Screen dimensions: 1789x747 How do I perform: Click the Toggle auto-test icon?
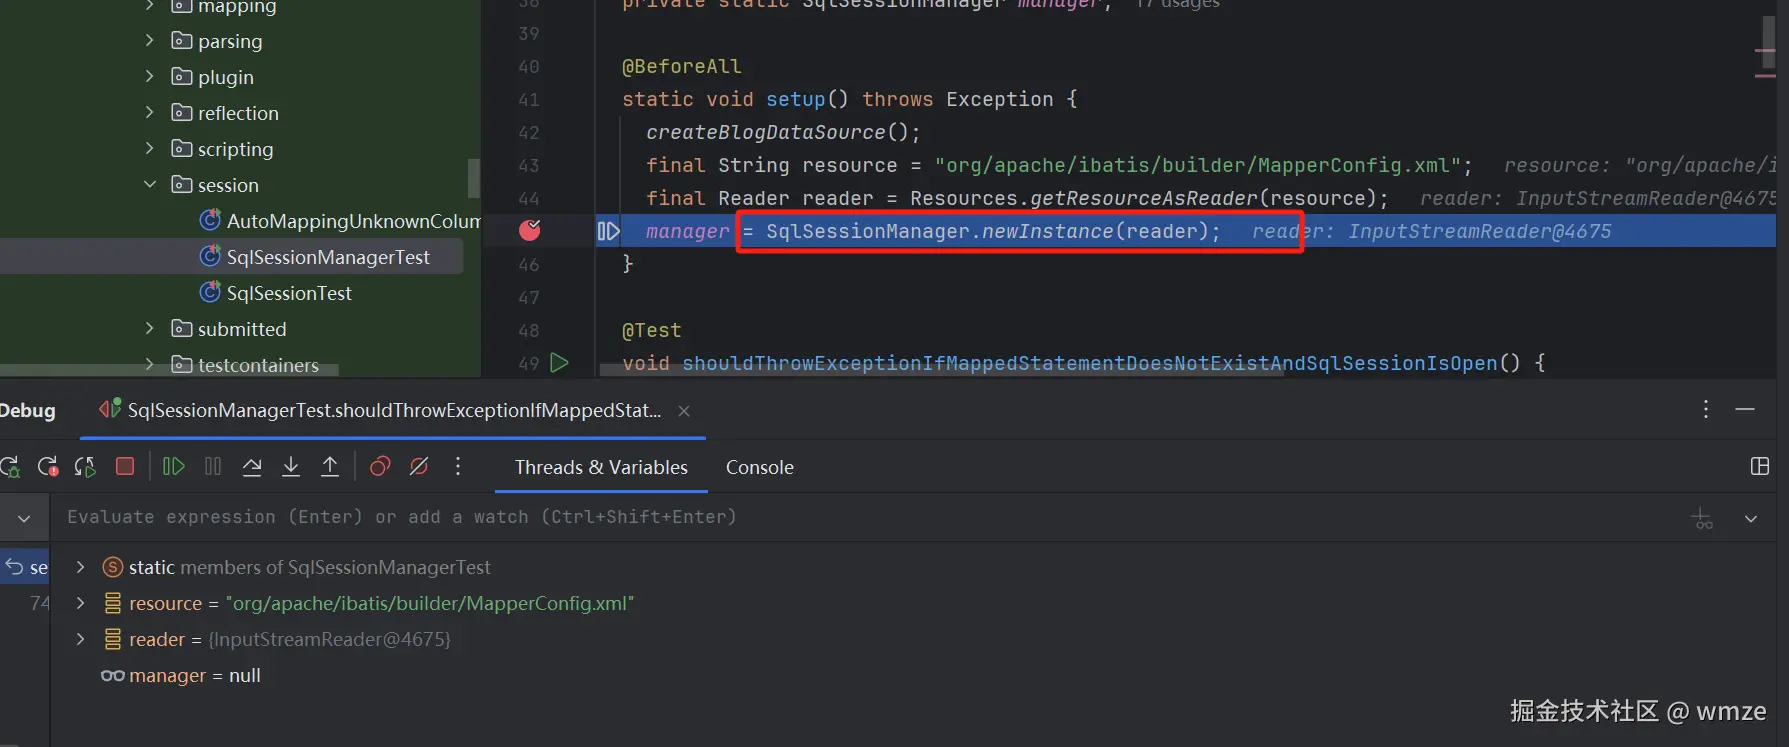tap(85, 467)
